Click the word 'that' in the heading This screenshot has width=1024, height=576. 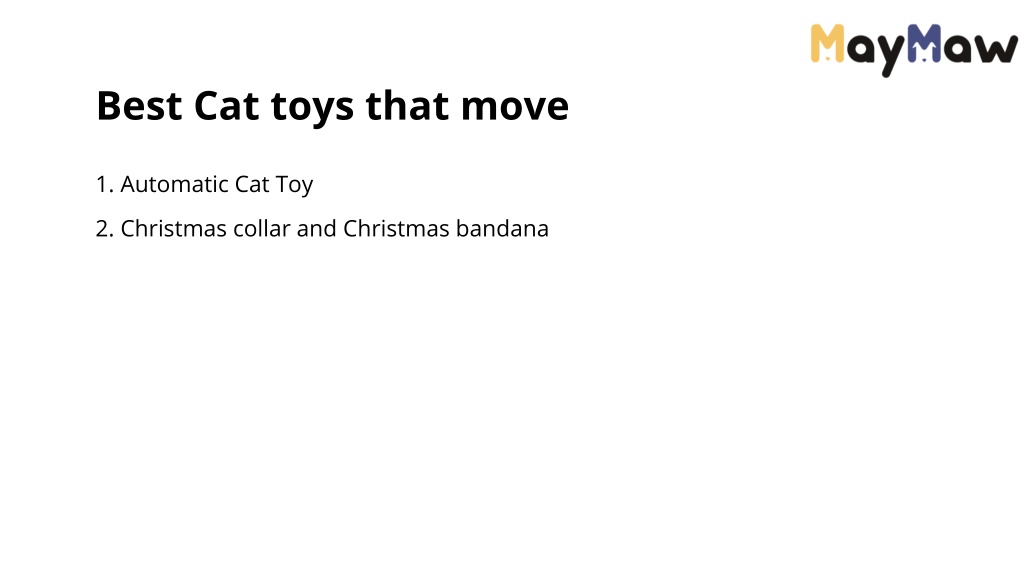[407, 106]
